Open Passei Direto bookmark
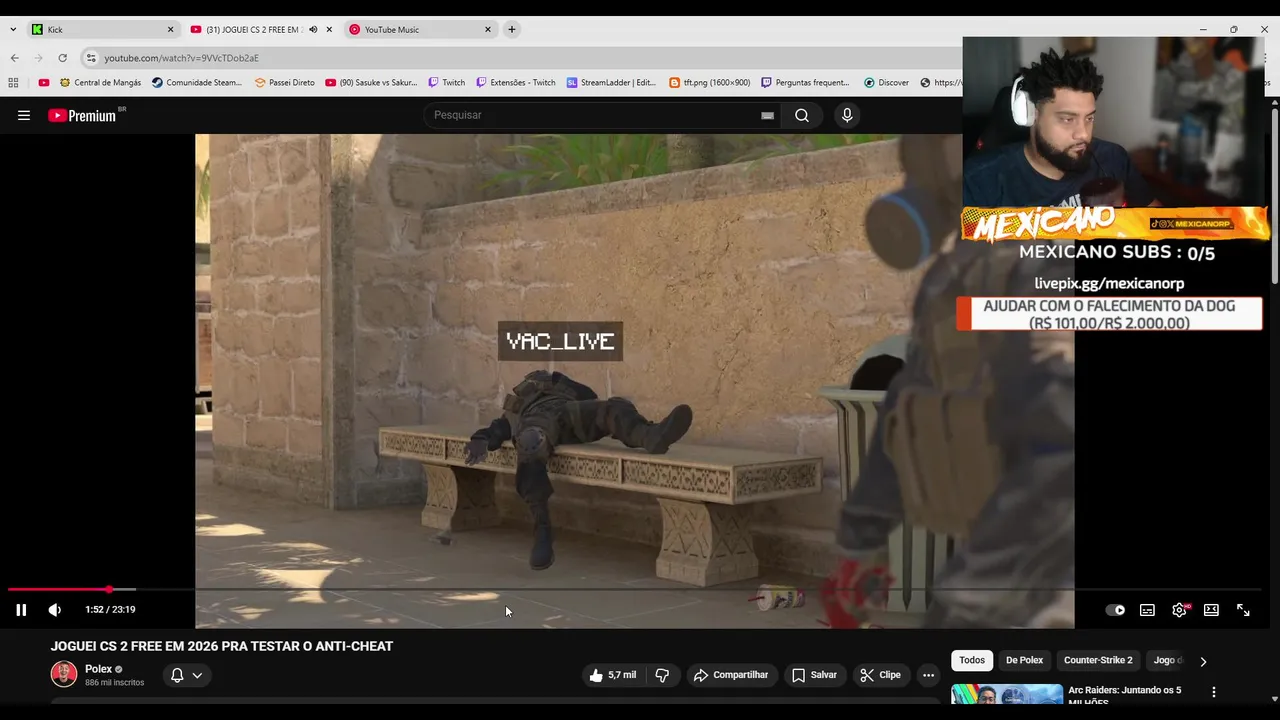The image size is (1280, 720). (x=284, y=83)
